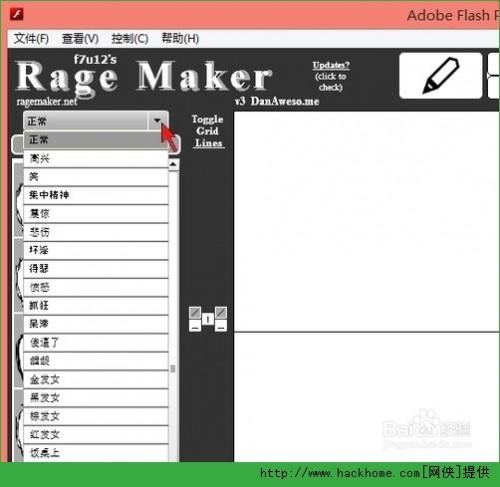Click the left minus panel button

195,326
